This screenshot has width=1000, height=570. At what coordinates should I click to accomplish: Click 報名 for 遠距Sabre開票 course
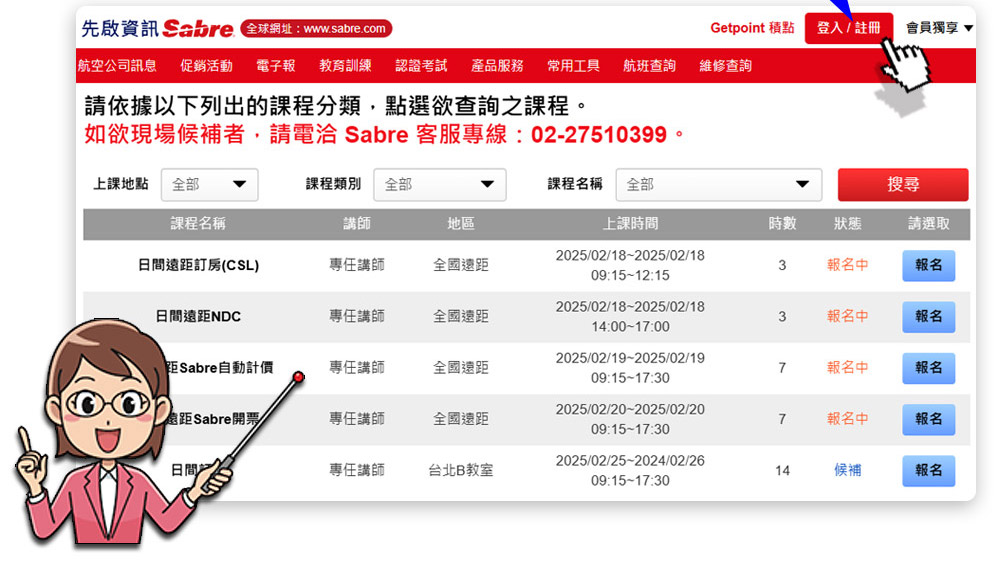(x=928, y=420)
